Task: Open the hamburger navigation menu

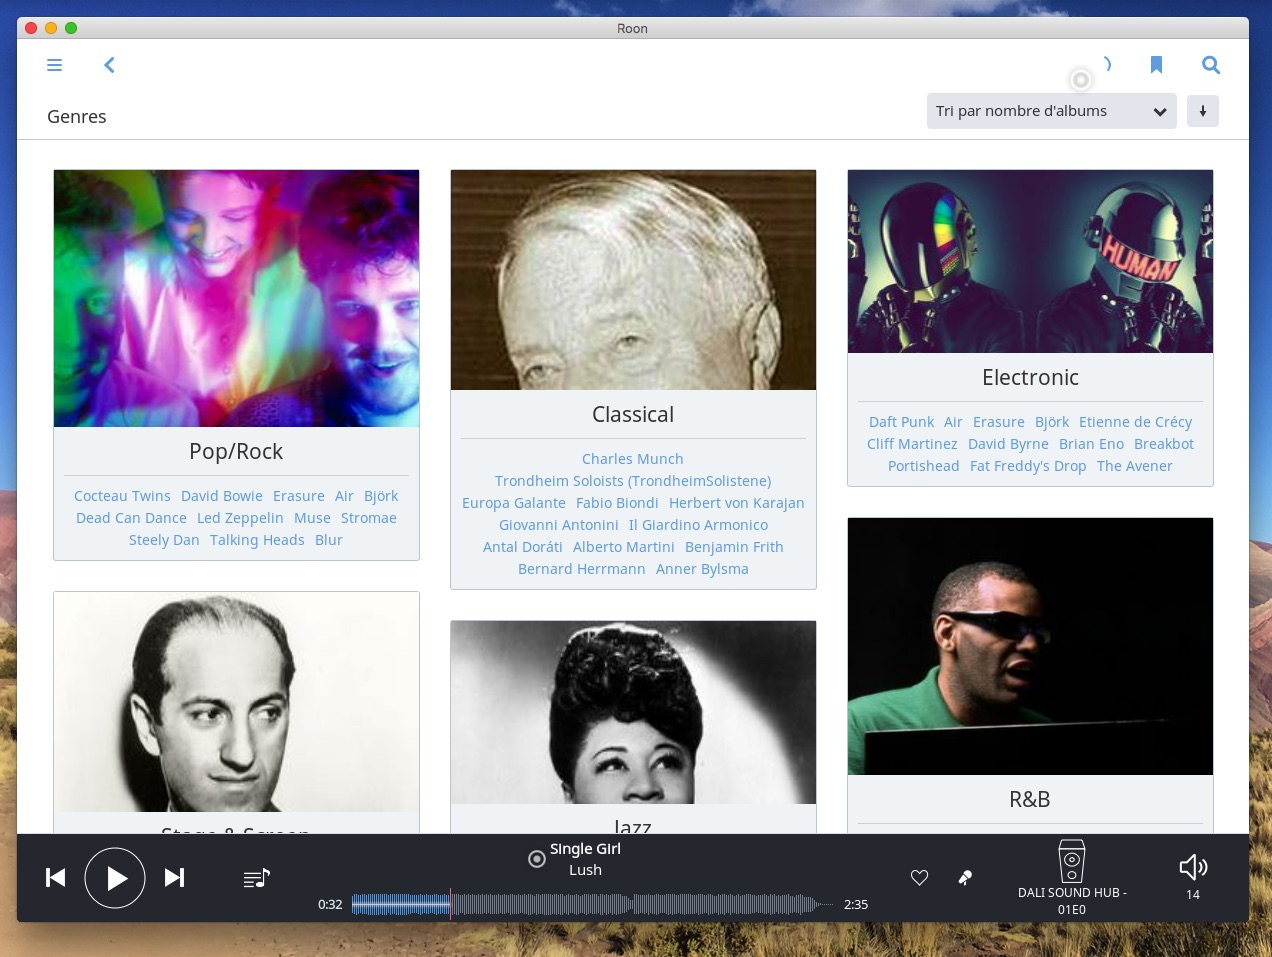Action: coord(55,65)
